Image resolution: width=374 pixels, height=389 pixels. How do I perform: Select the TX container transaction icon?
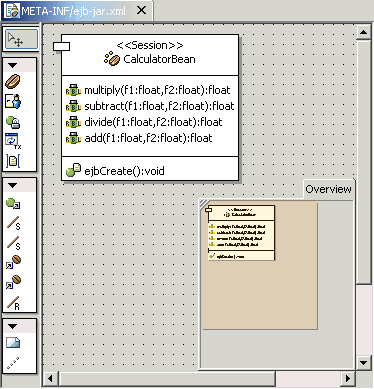[x=13, y=141]
